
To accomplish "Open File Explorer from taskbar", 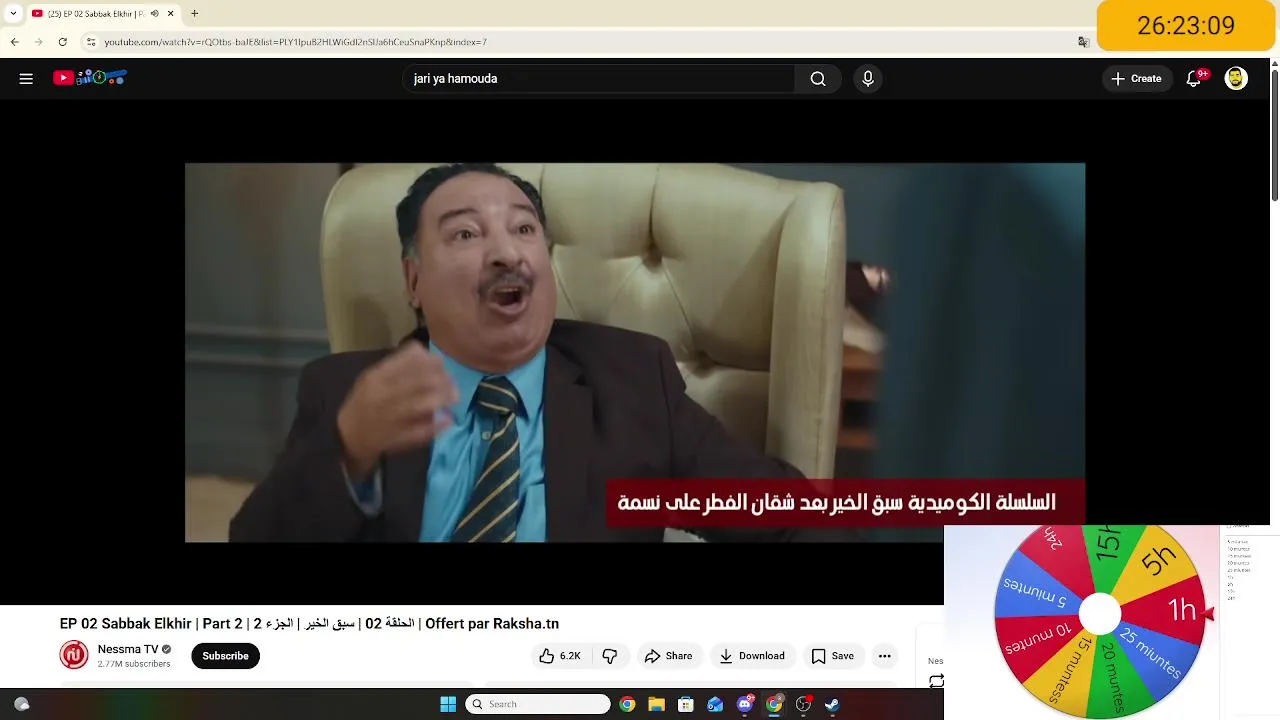I will point(656,704).
